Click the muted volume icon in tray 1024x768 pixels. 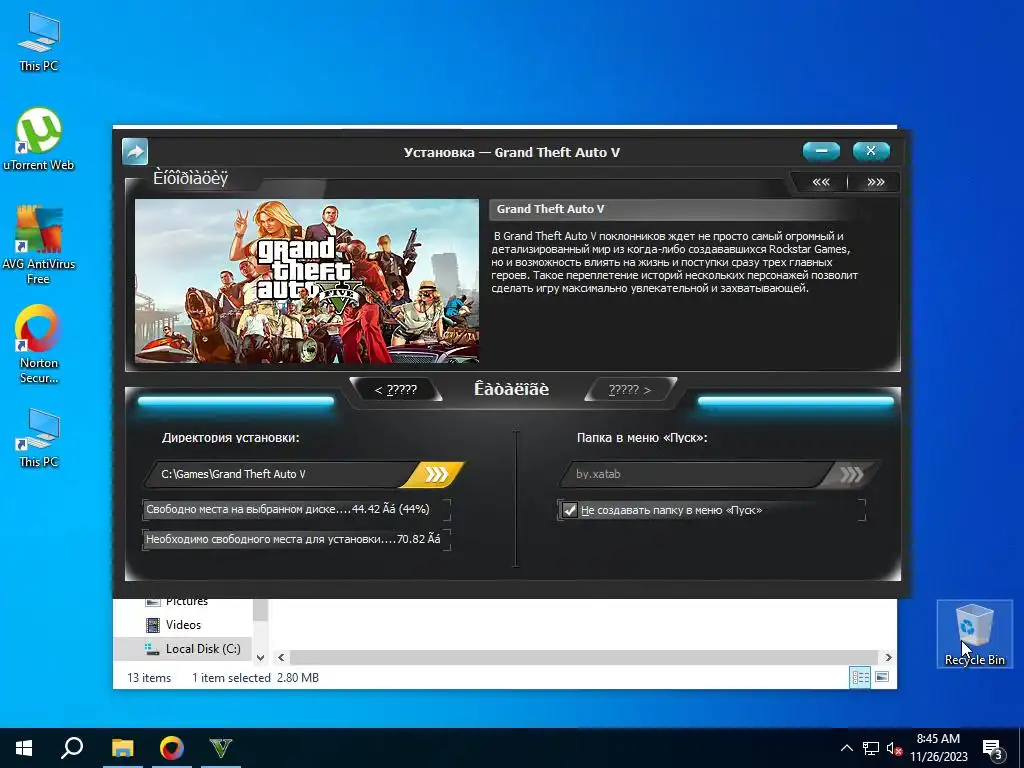894,748
